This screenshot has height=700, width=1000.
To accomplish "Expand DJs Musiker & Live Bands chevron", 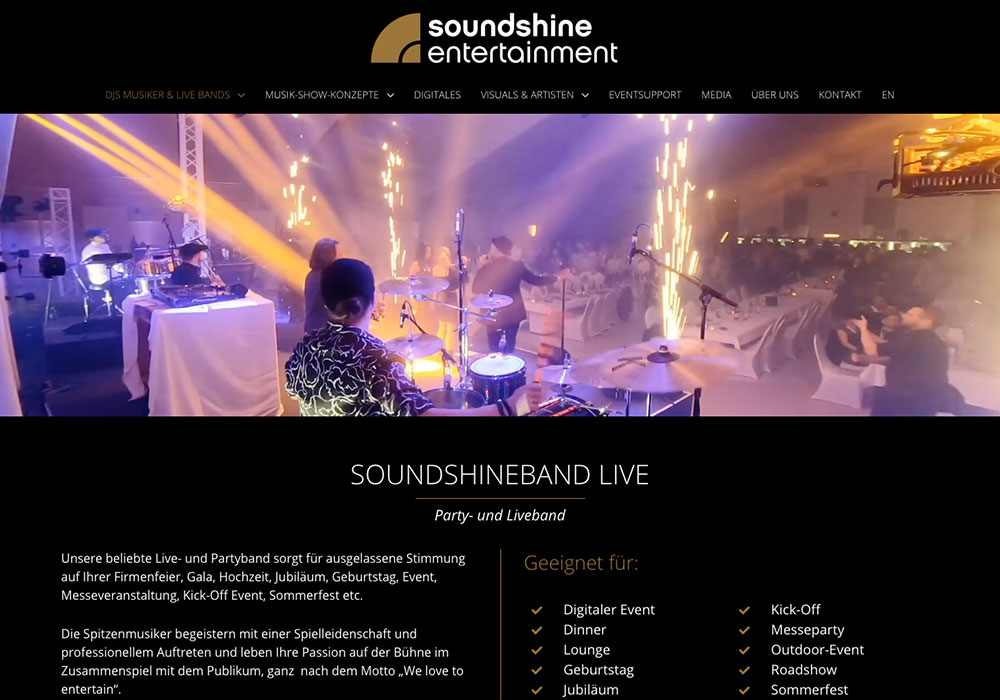I will [x=241, y=96].
